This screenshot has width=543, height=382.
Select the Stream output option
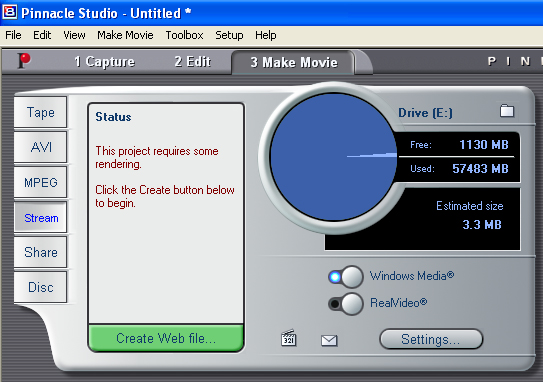(x=41, y=217)
